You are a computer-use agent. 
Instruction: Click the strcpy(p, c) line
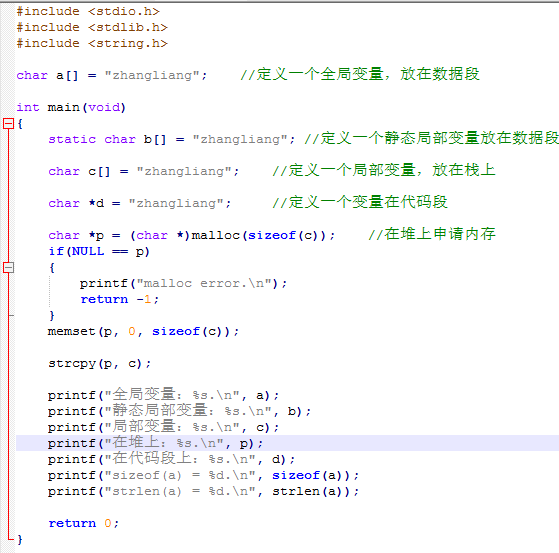[100, 364]
